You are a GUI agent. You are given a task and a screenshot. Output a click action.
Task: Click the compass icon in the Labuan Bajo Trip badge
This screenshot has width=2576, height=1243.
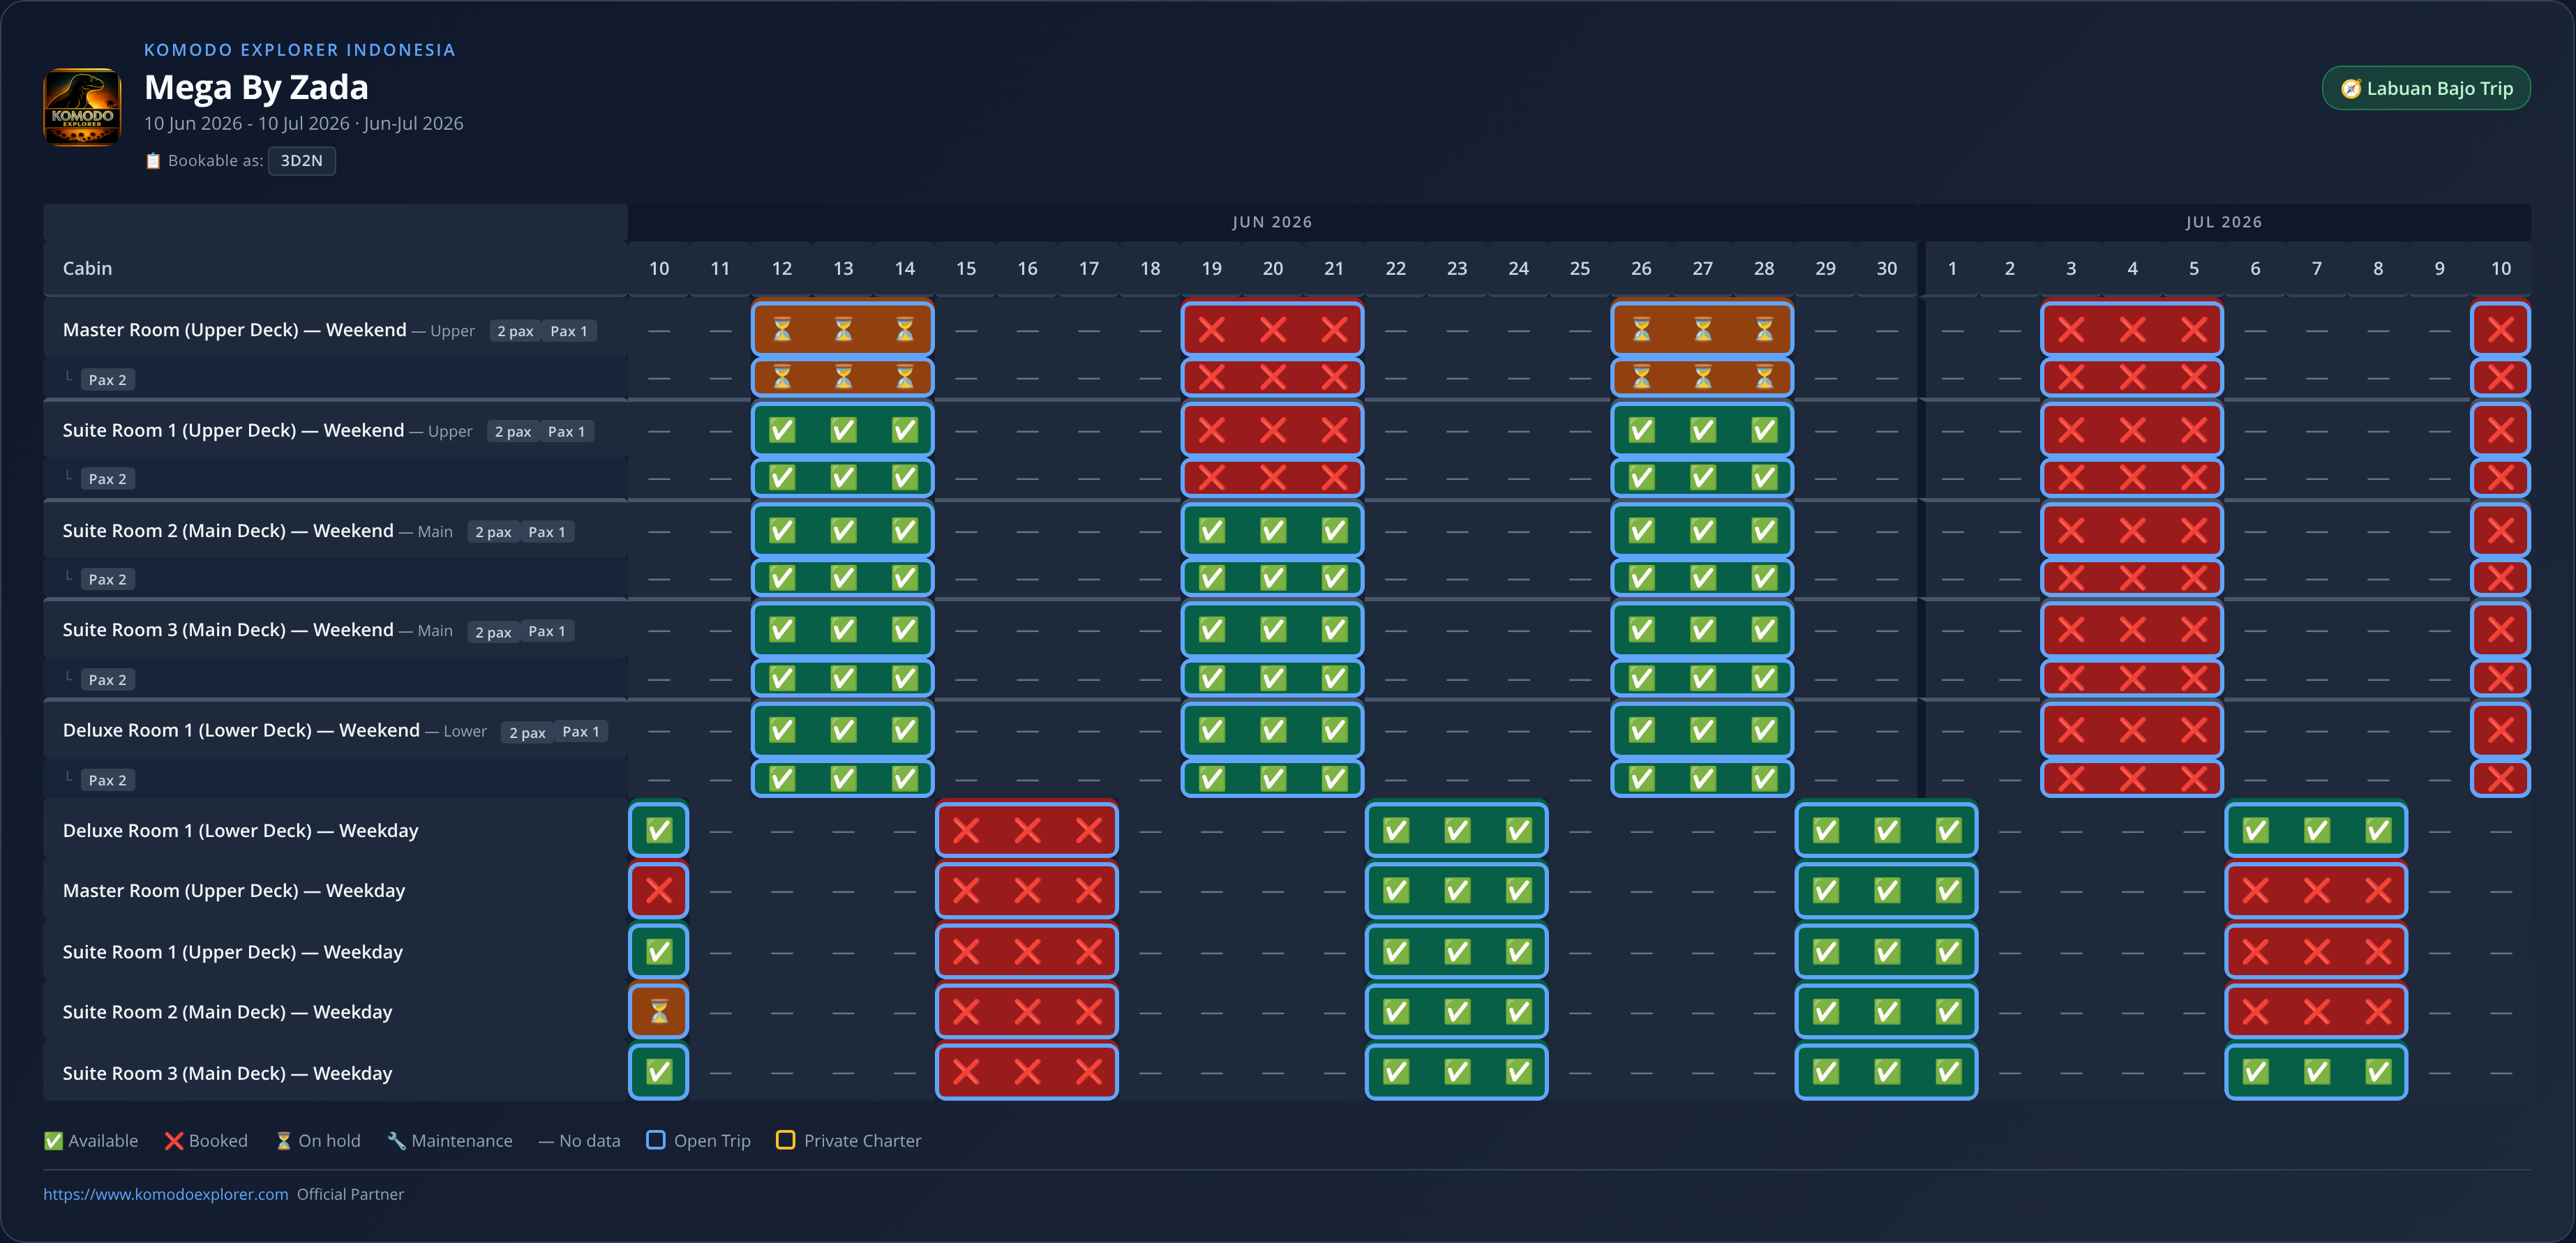pyautogui.click(x=2351, y=89)
